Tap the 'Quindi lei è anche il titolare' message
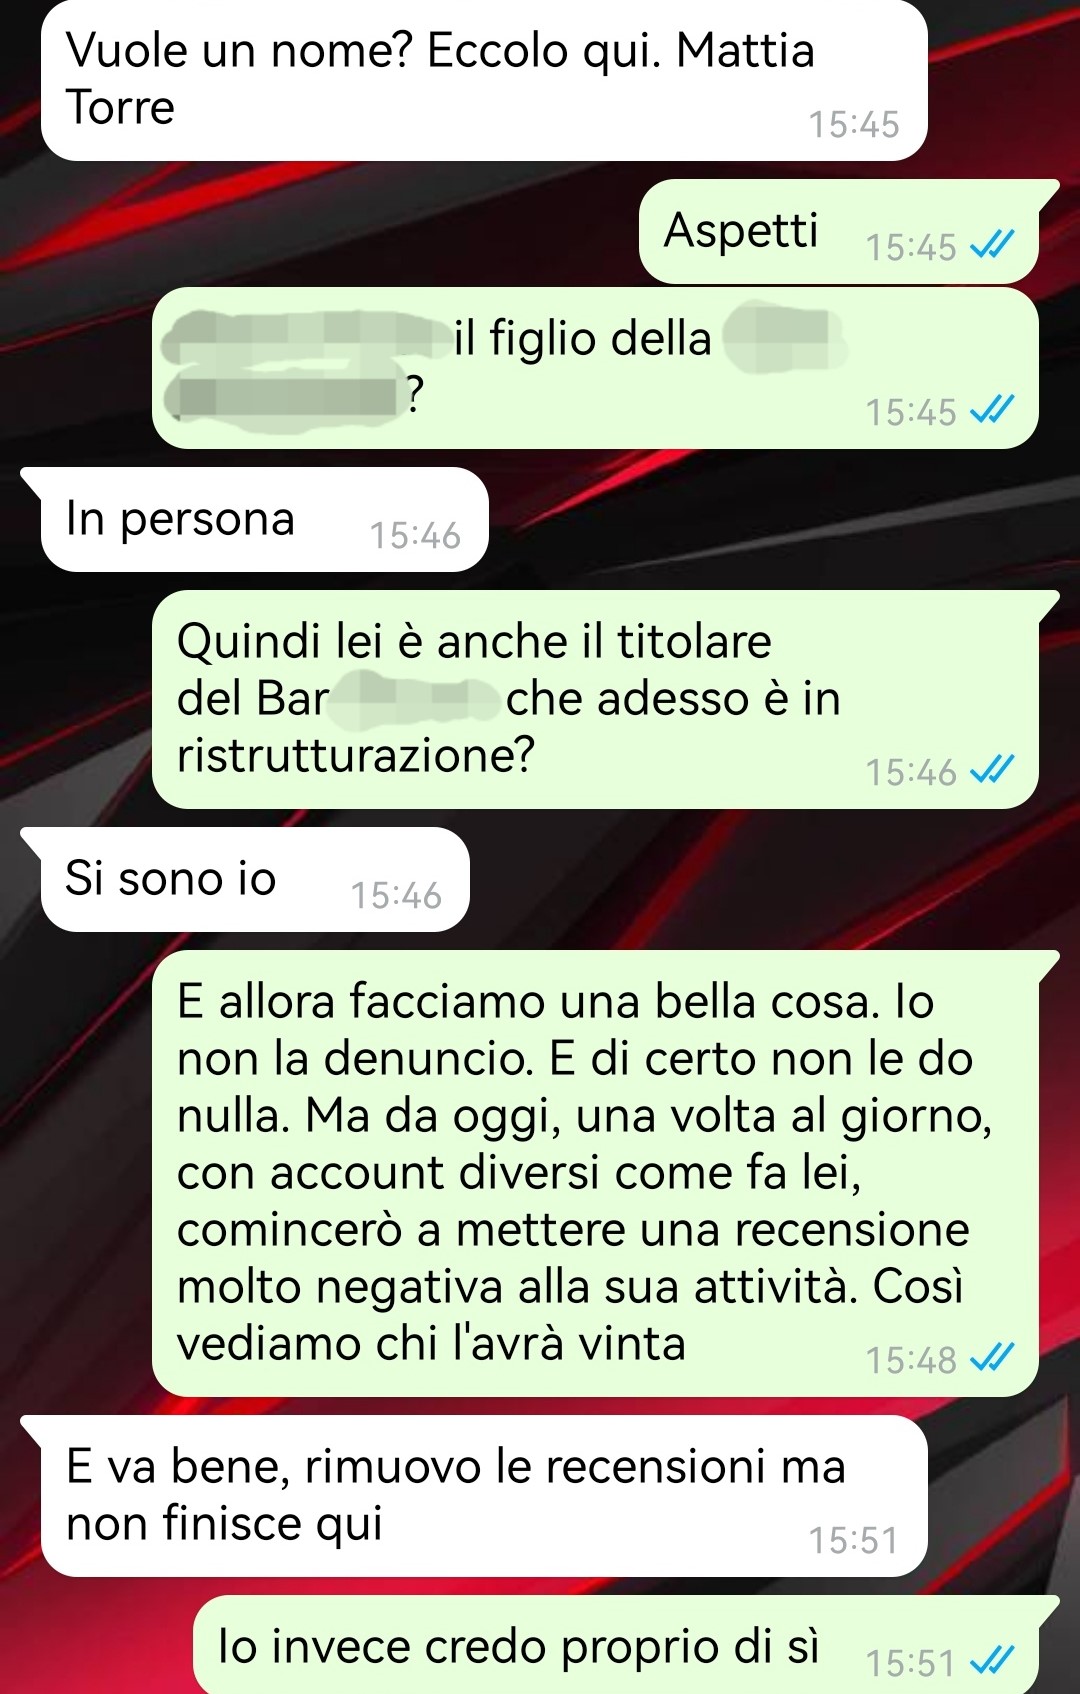Viewport: 1080px width, 1694px height. (595, 699)
